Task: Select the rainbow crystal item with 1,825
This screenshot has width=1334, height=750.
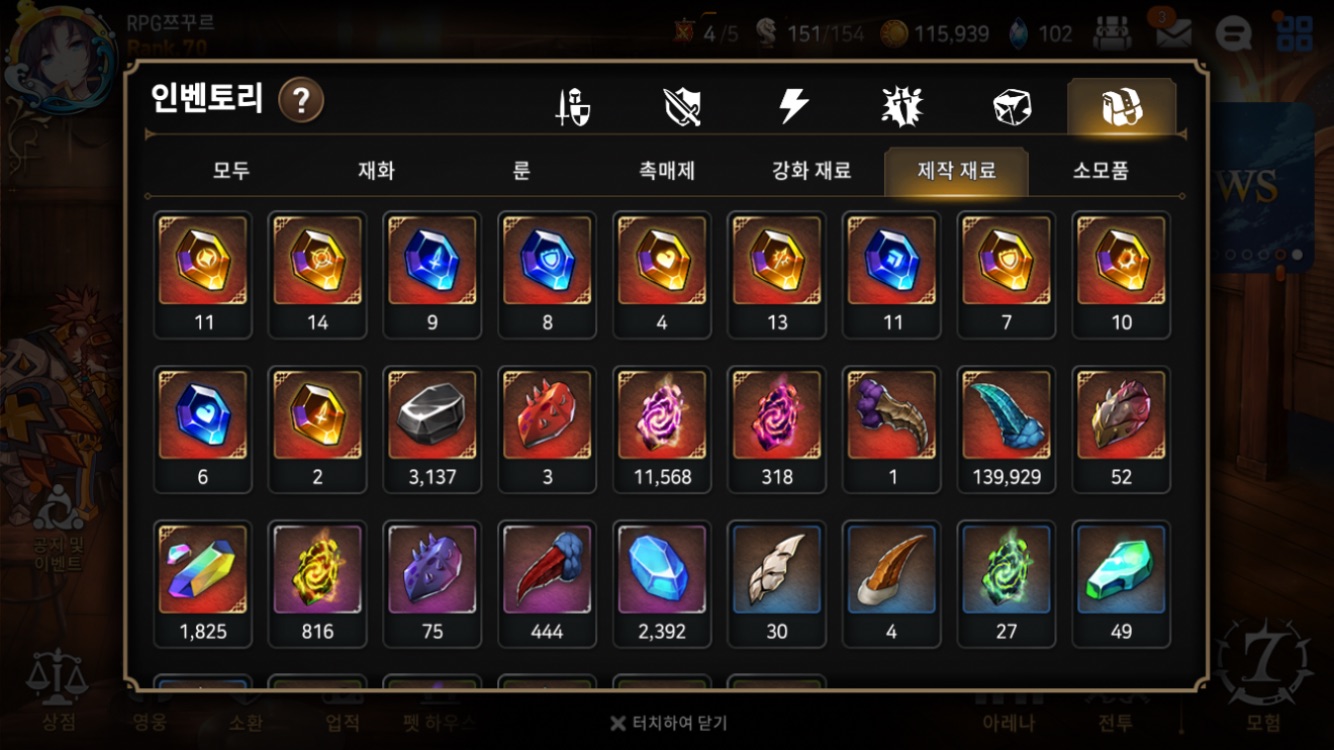Action: [202, 584]
